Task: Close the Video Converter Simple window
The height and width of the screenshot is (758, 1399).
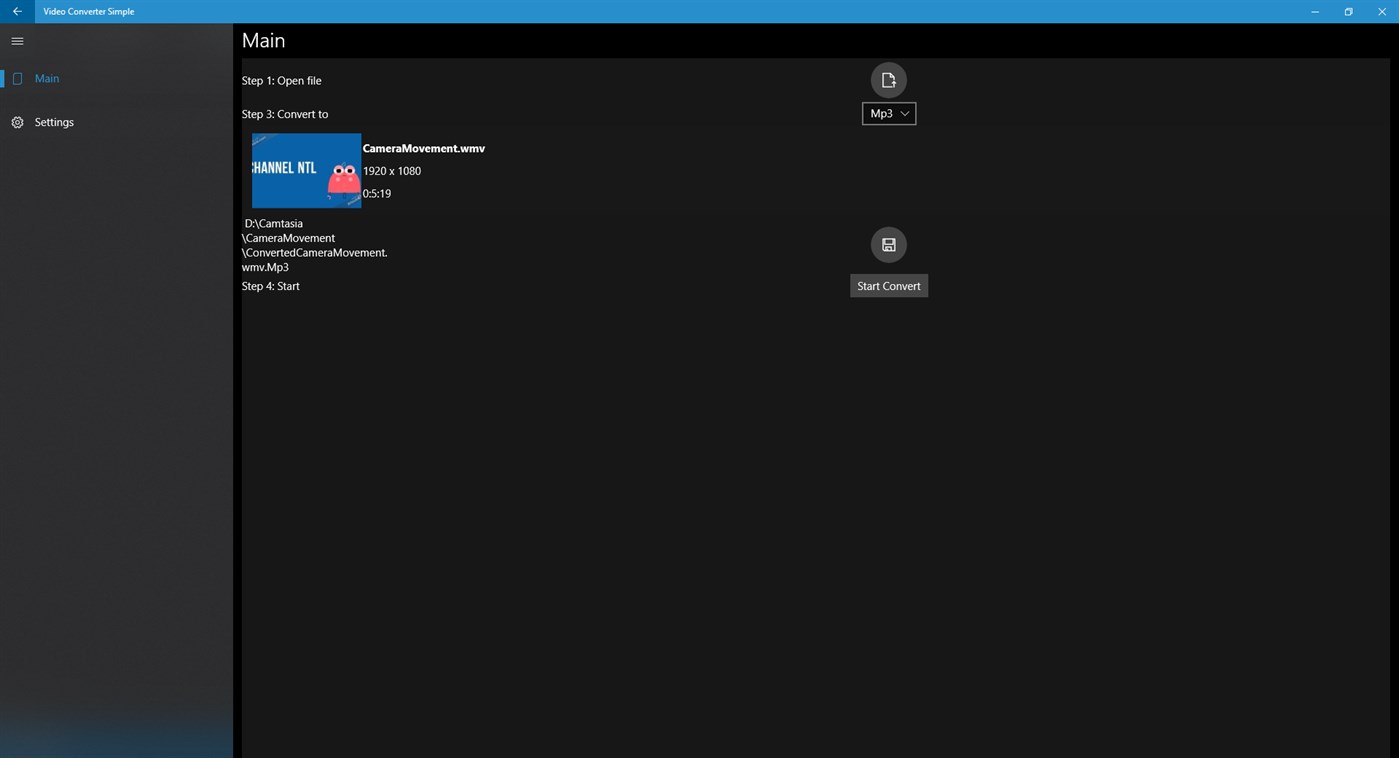Action: coord(1381,11)
